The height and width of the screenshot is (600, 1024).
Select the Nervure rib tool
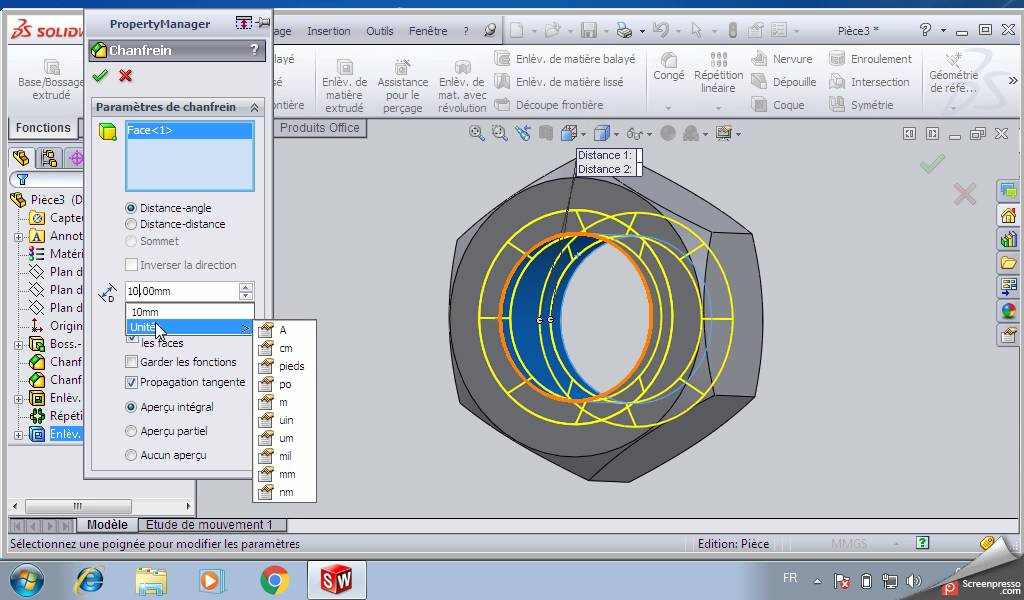(x=782, y=59)
